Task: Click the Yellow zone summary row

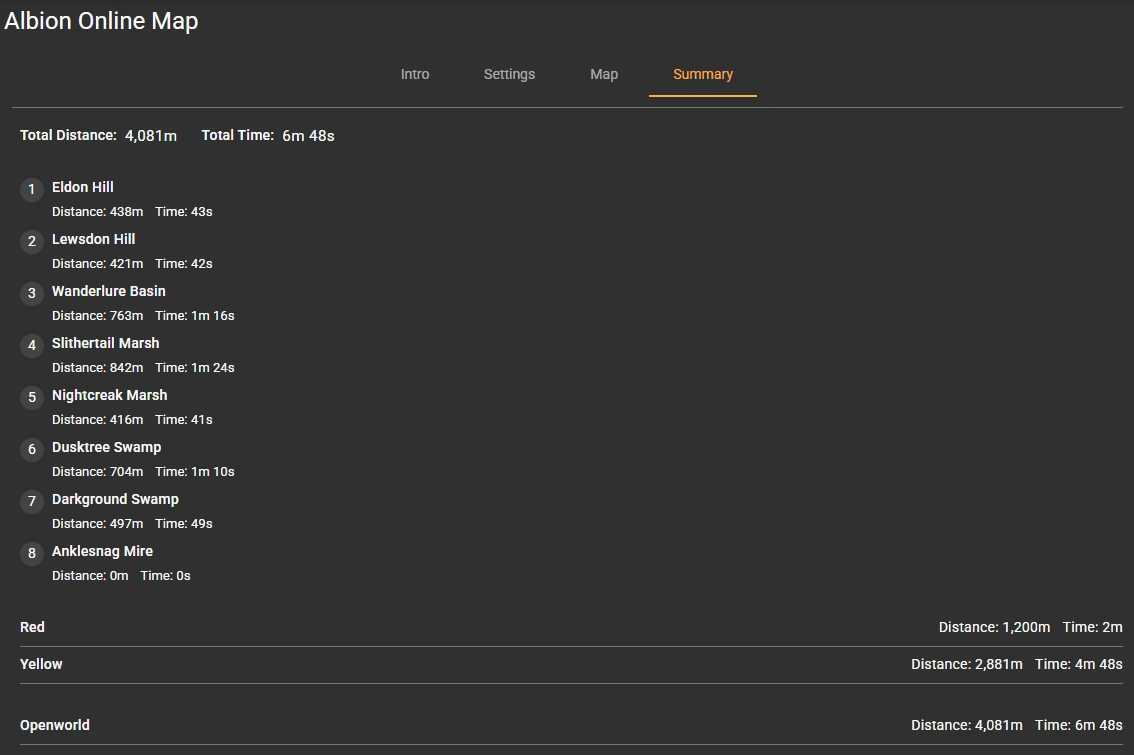Action: click(570, 664)
